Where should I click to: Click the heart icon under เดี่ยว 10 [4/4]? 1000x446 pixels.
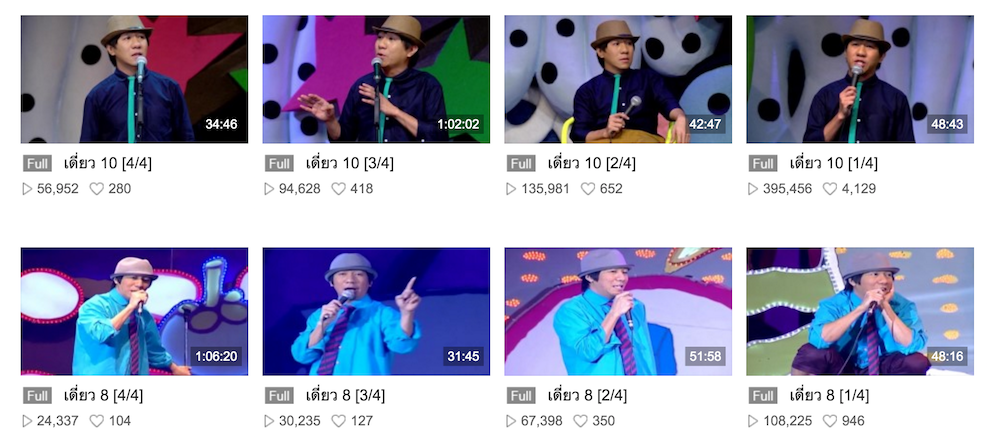point(96,189)
